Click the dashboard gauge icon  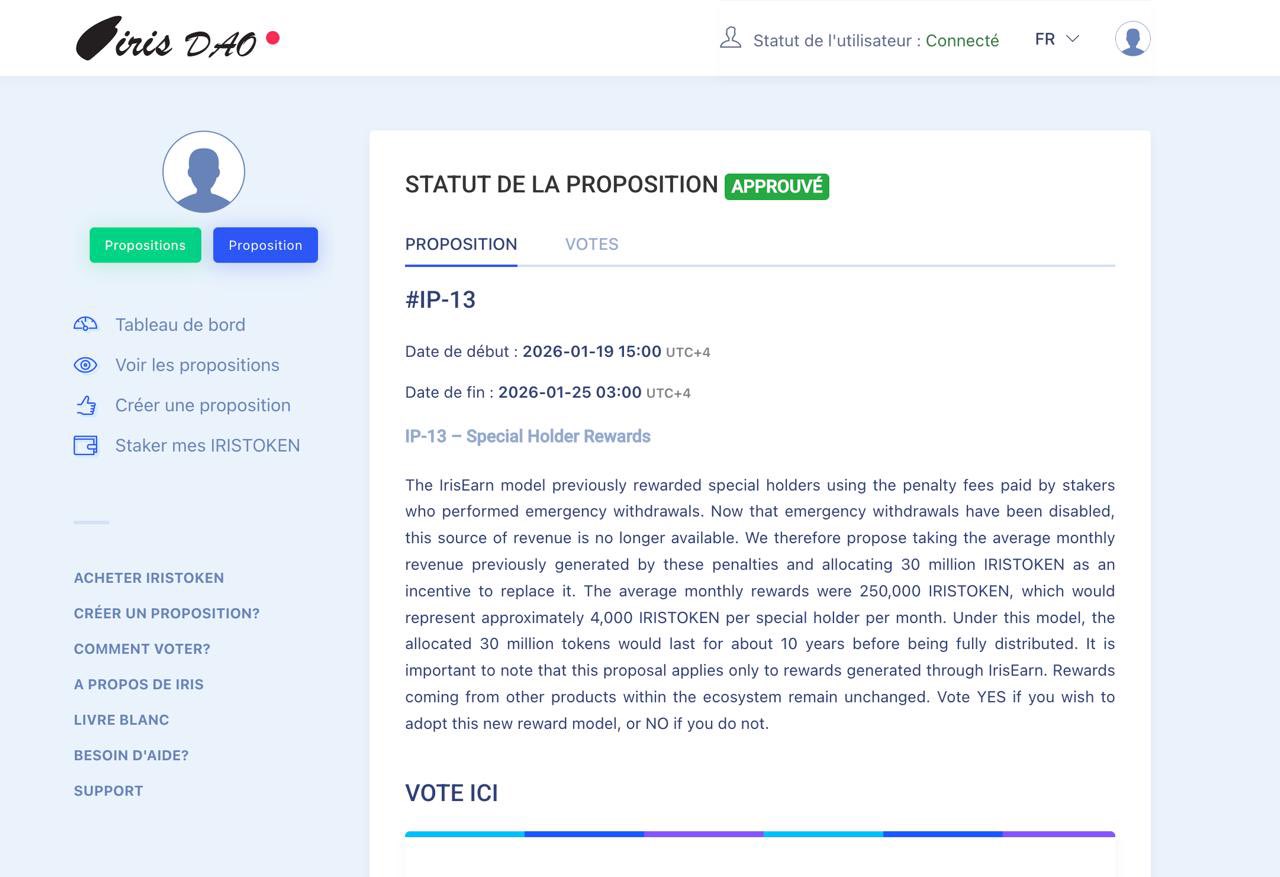pyautogui.click(x=86, y=324)
